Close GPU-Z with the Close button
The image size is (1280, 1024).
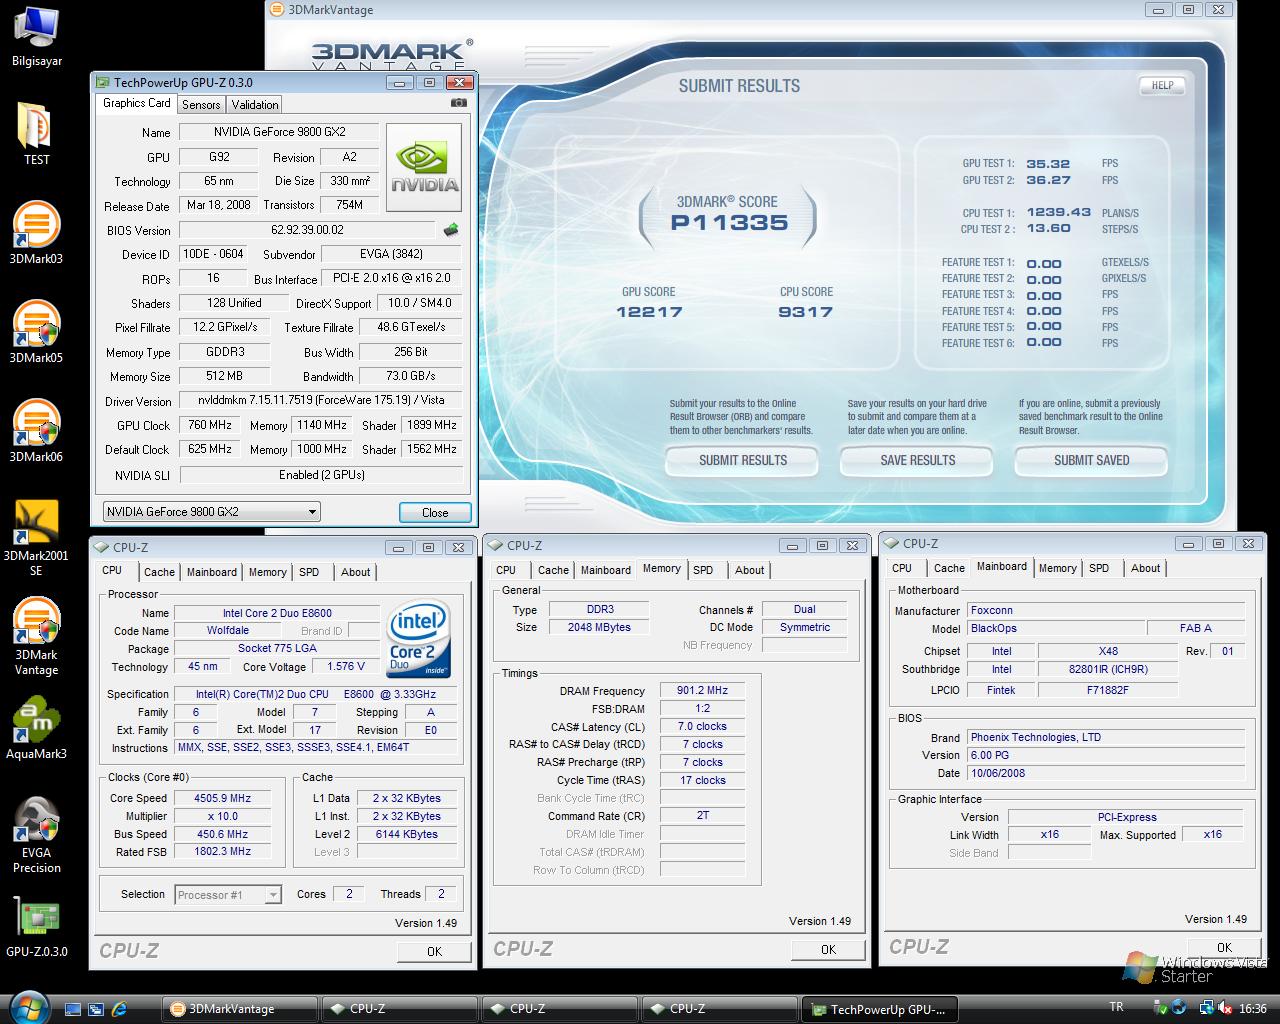coord(435,512)
